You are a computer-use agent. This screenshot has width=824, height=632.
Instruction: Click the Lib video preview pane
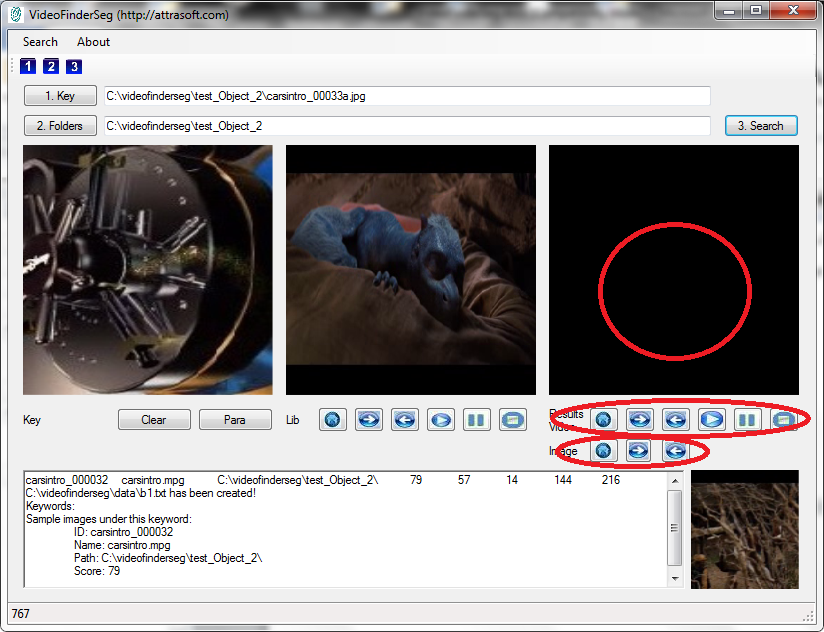411,270
